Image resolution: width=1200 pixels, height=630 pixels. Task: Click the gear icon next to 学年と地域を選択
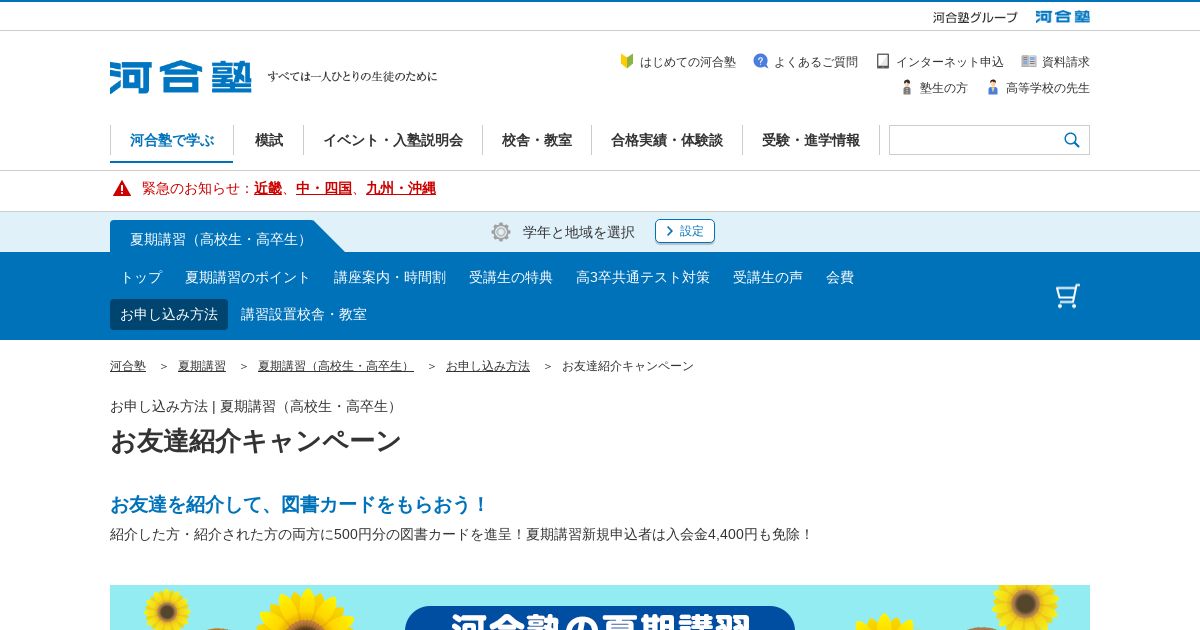pyautogui.click(x=501, y=232)
